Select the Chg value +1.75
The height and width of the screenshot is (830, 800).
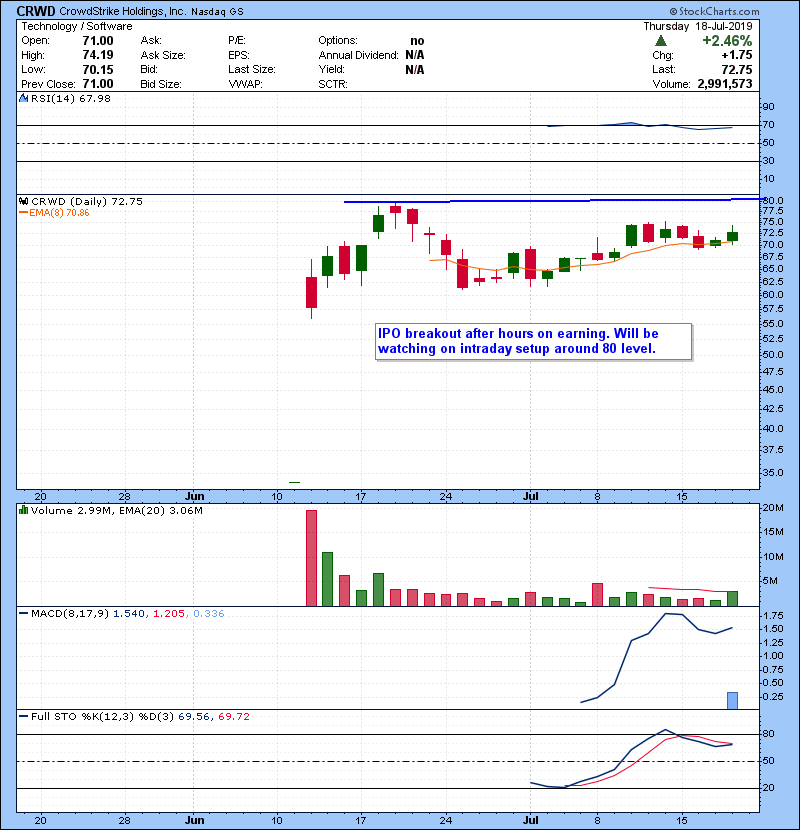tap(736, 55)
